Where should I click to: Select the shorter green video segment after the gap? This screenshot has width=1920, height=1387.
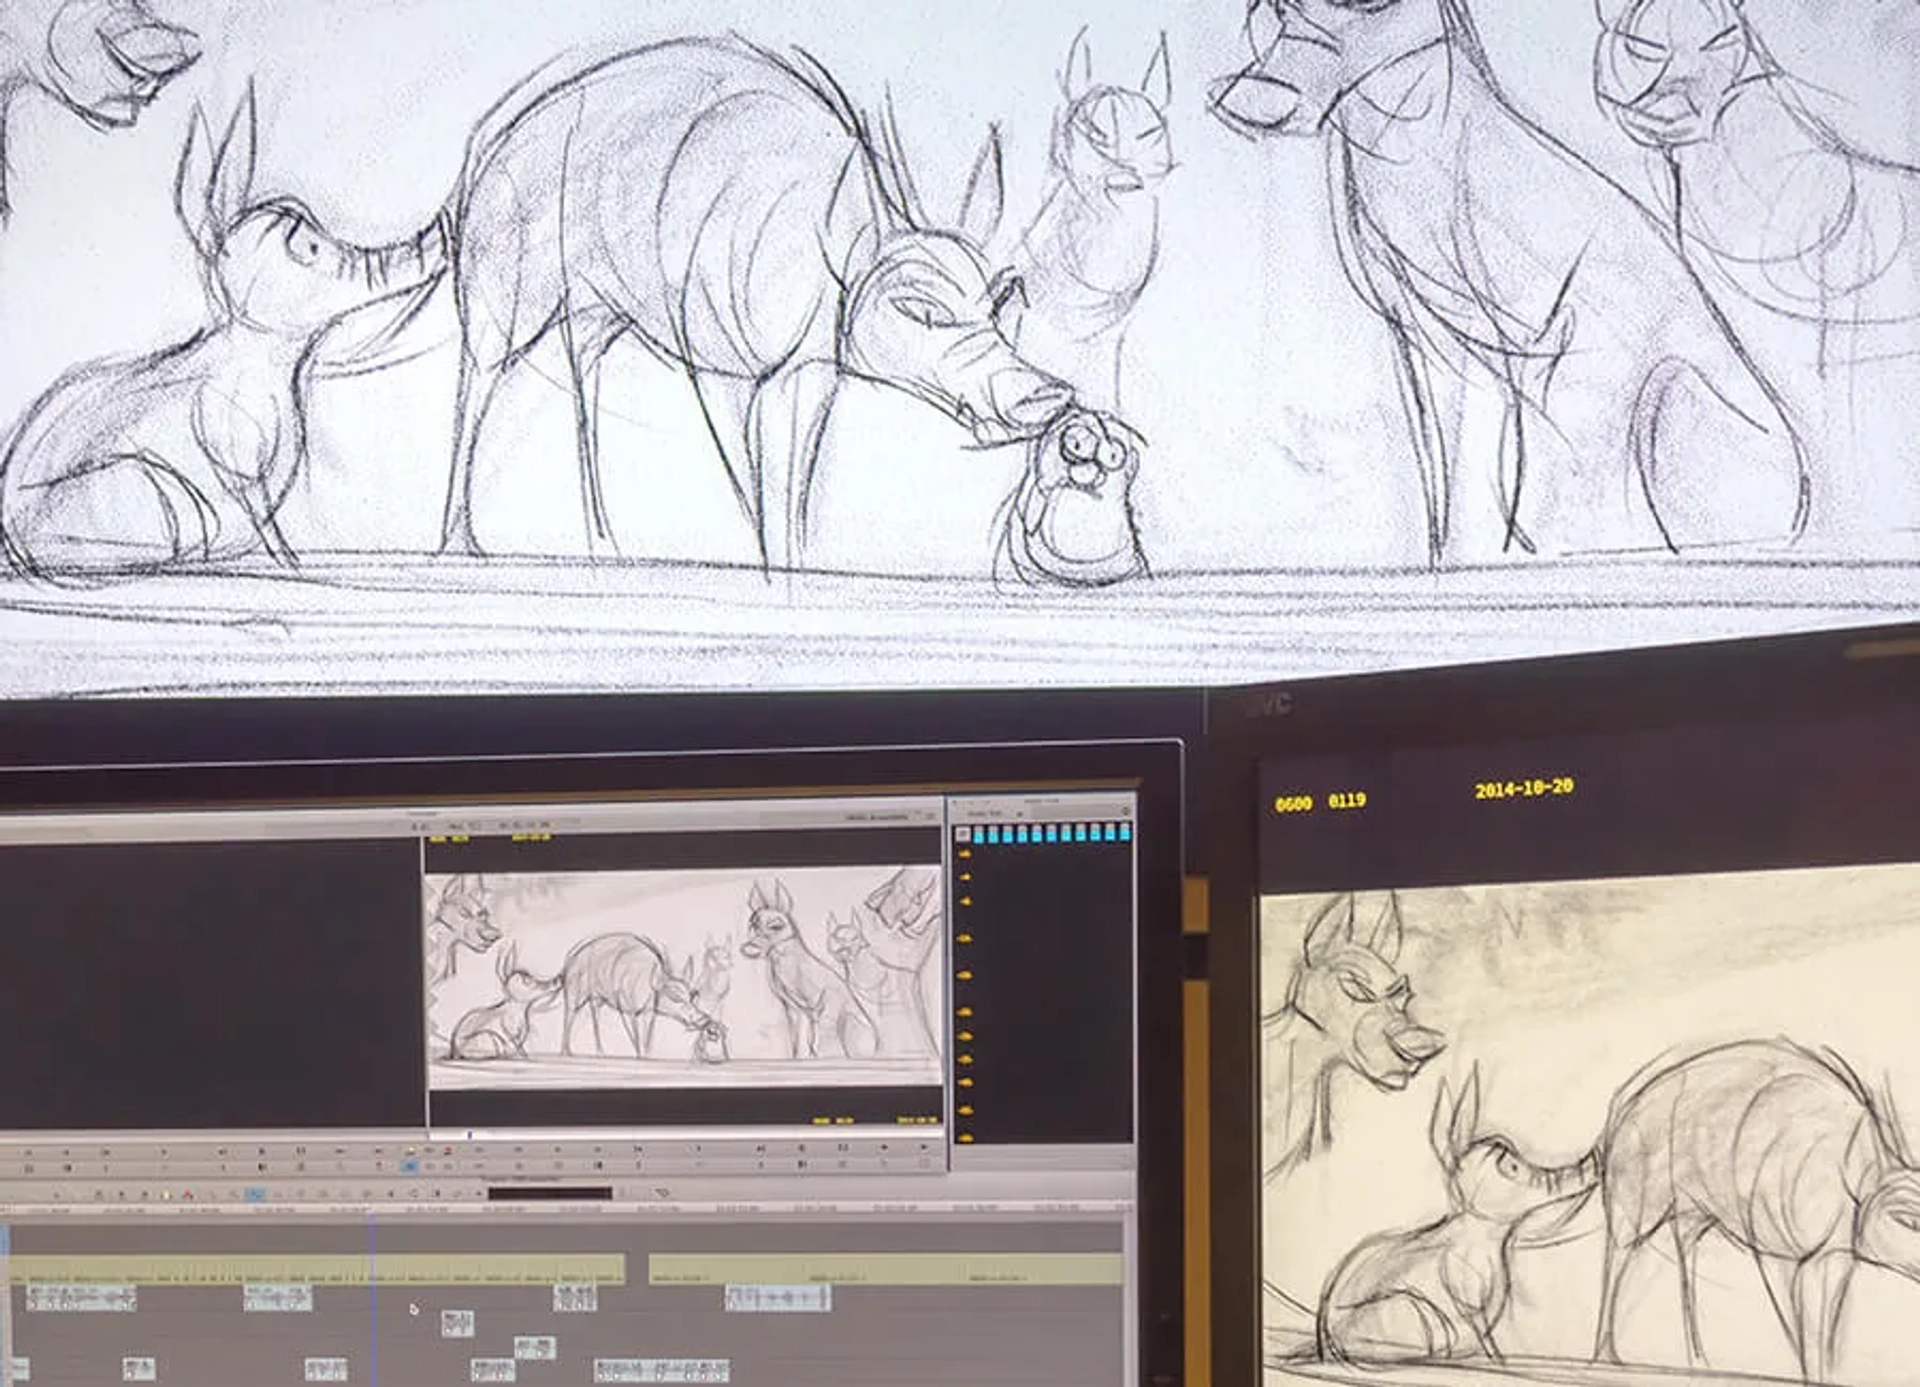[885, 1271]
